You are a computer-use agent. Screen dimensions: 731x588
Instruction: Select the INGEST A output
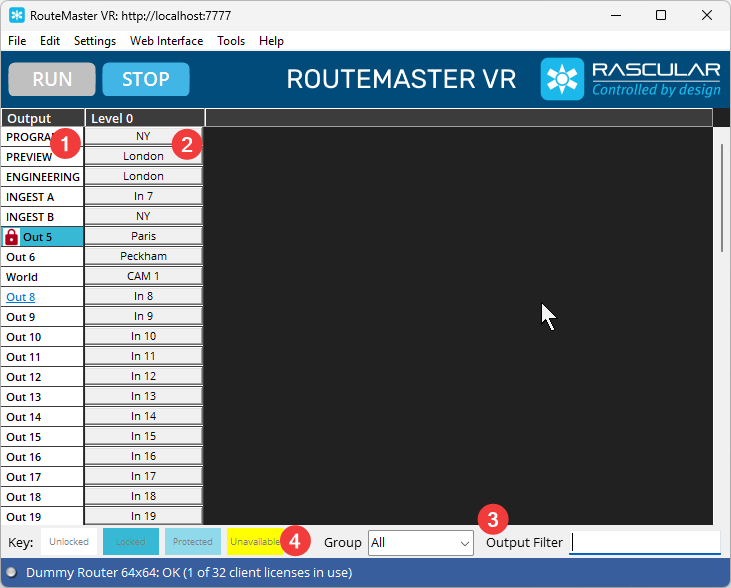click(x=42, y=197)
